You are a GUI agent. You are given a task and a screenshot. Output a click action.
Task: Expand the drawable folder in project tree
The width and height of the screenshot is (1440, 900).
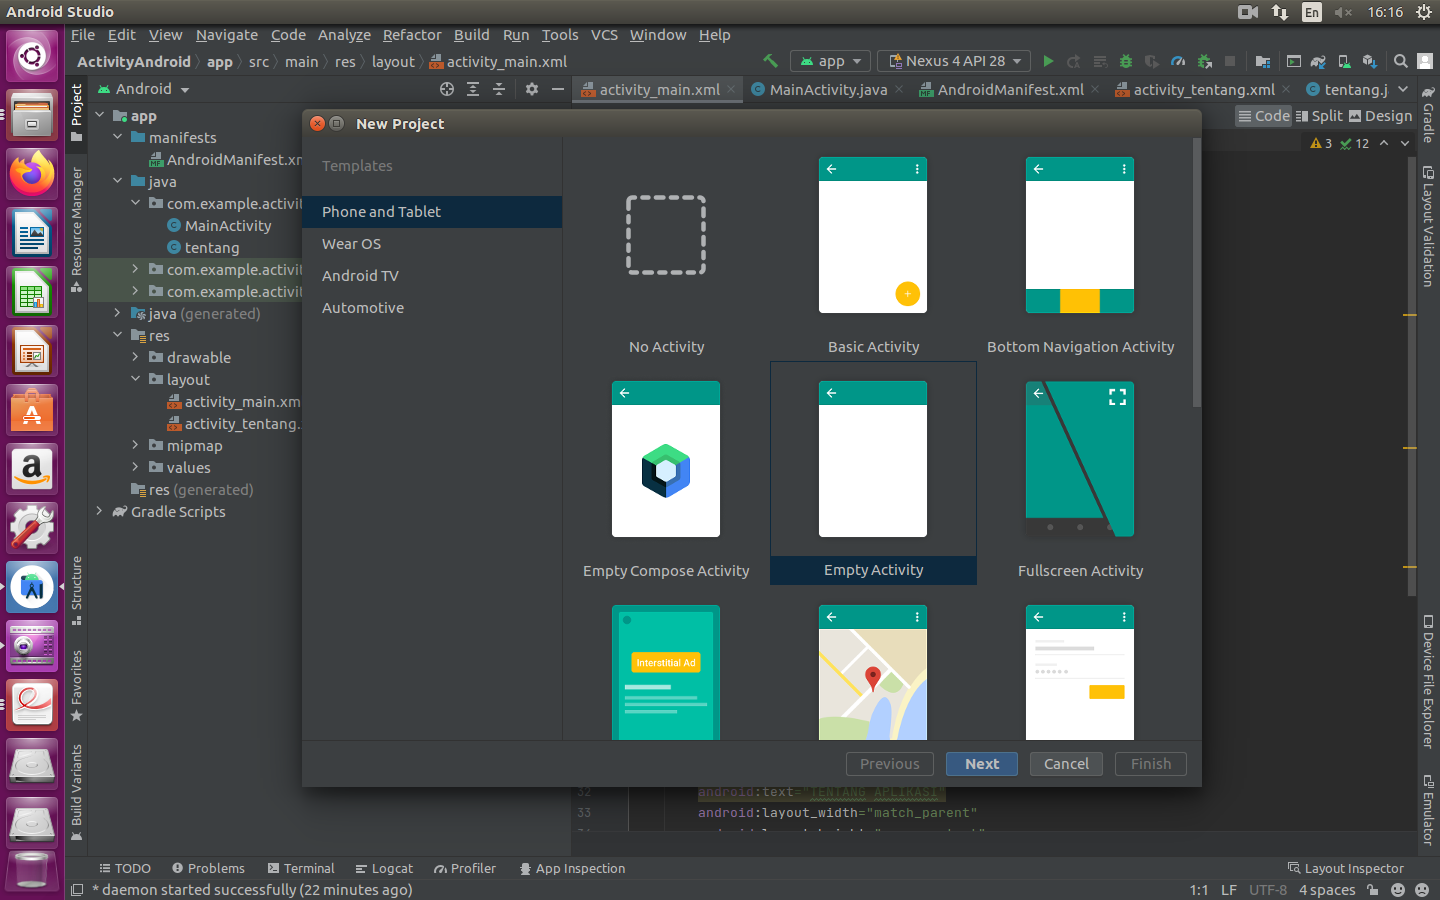[136, 357]
